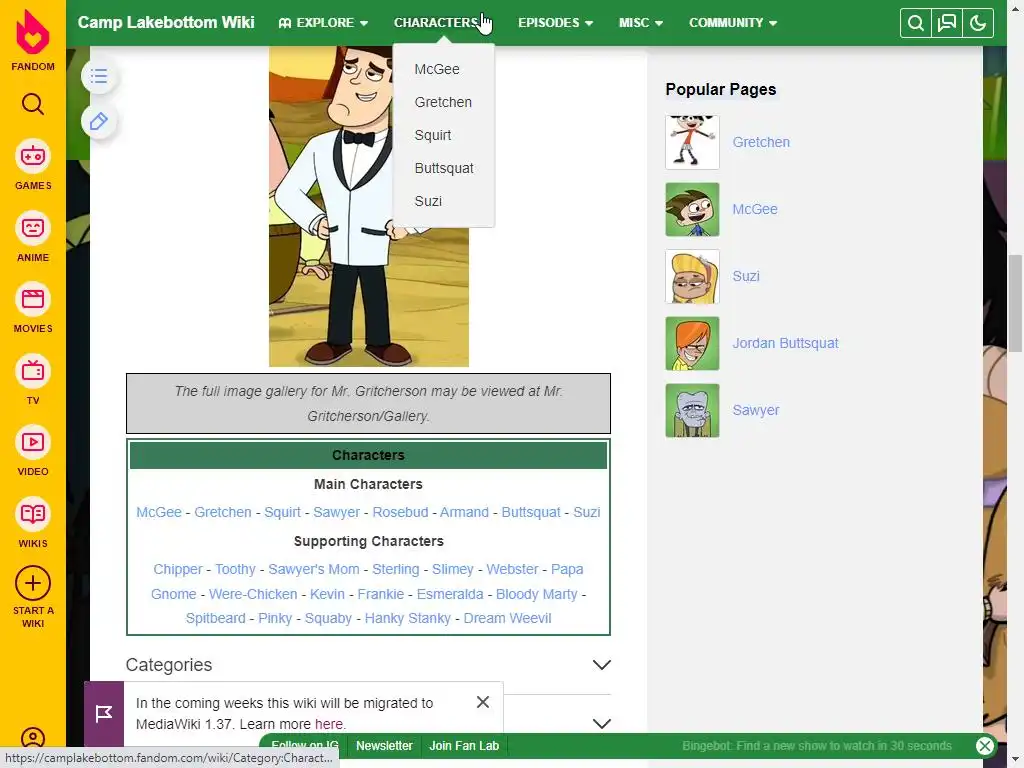Expand the section chevron below Categories
Screen dimensions: 1024x768
601,724
